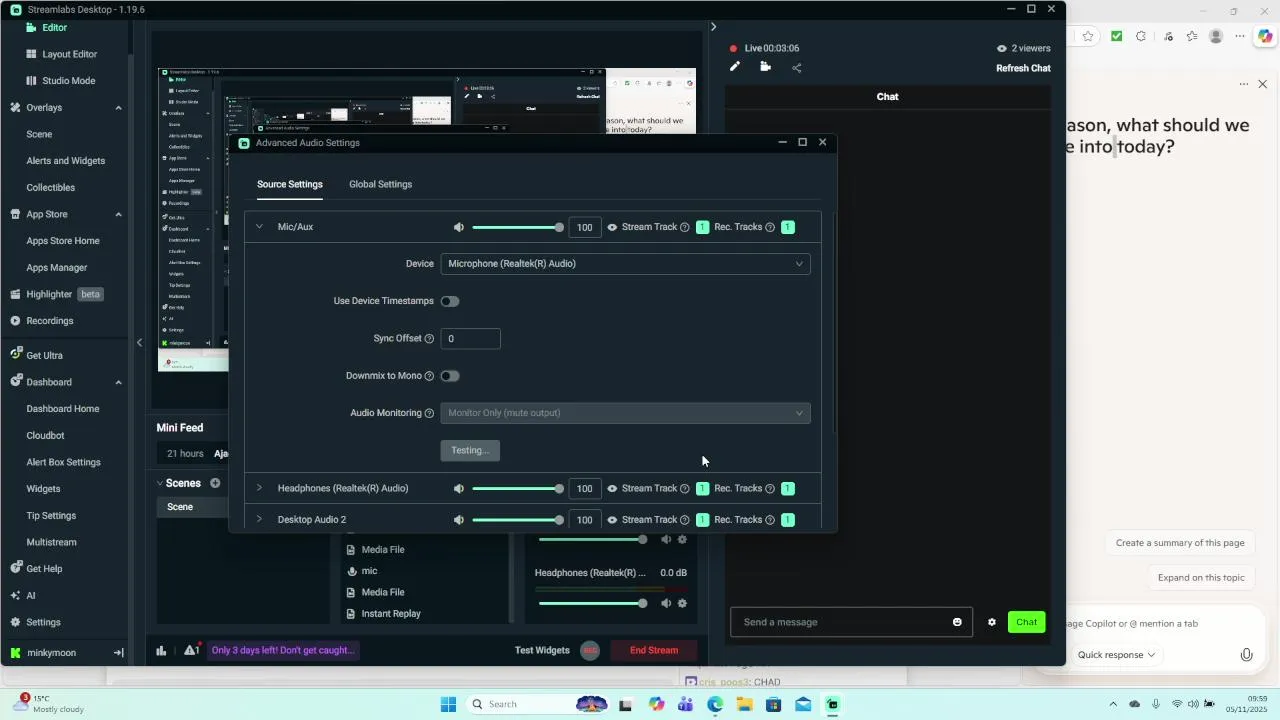
Task: Click the Send a message chat field
Action: point(851,622)
